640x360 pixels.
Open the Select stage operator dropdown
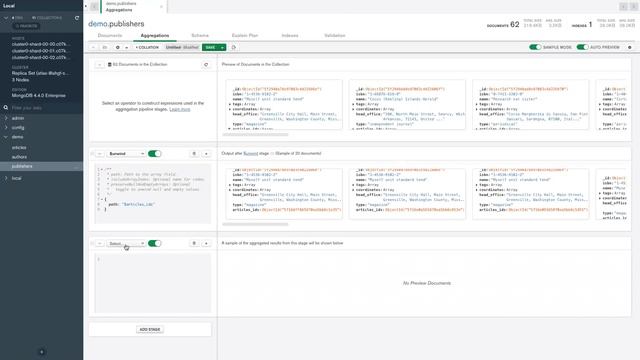click(x=126, y=244)
